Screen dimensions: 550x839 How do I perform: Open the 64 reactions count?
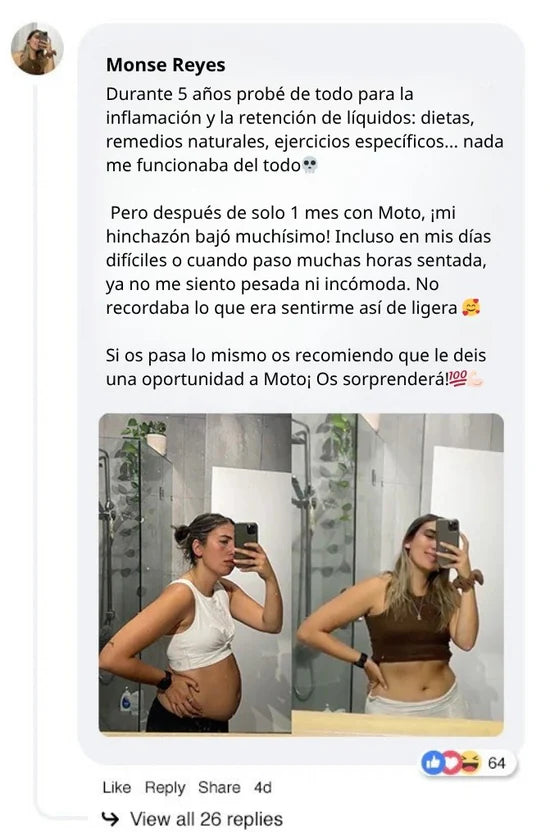point(496,763)
